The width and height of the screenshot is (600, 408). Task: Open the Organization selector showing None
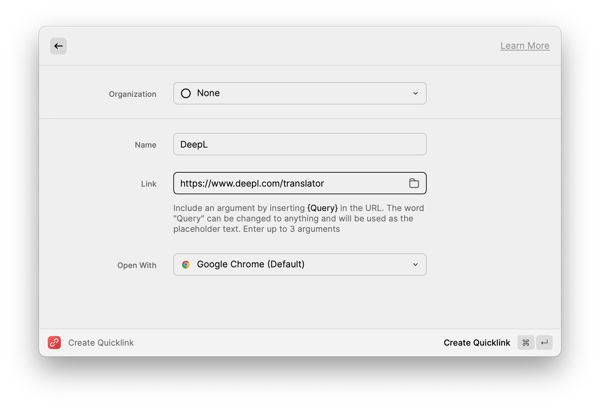click(x=300, y=93)
